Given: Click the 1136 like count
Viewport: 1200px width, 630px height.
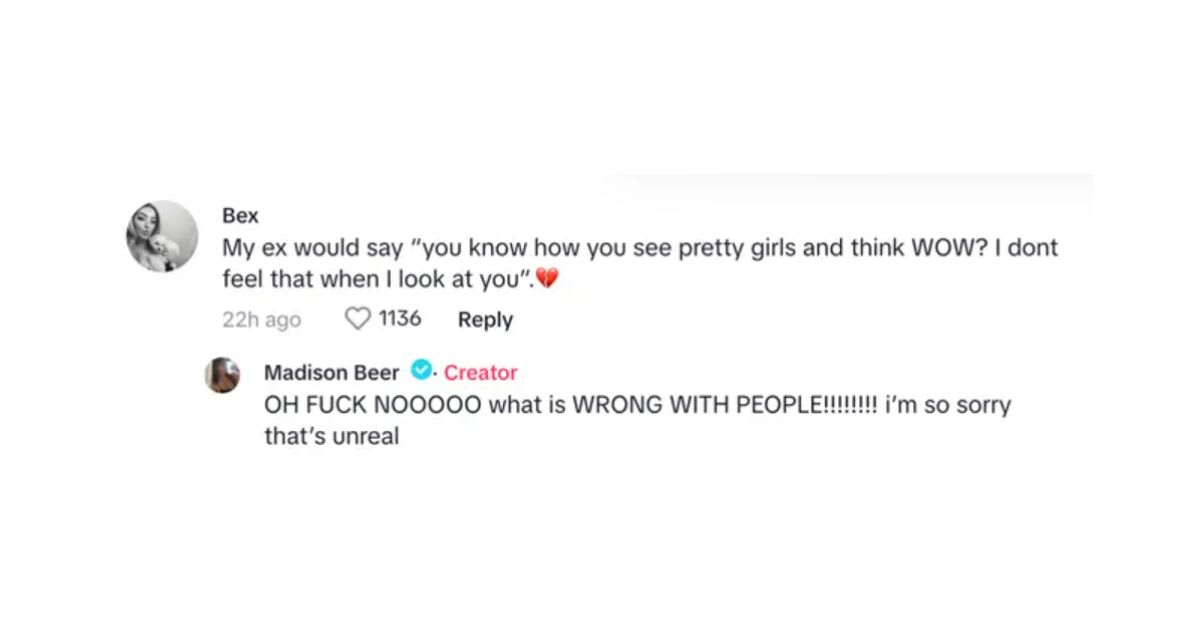Looking at the screenshot, I should point(398,318).
